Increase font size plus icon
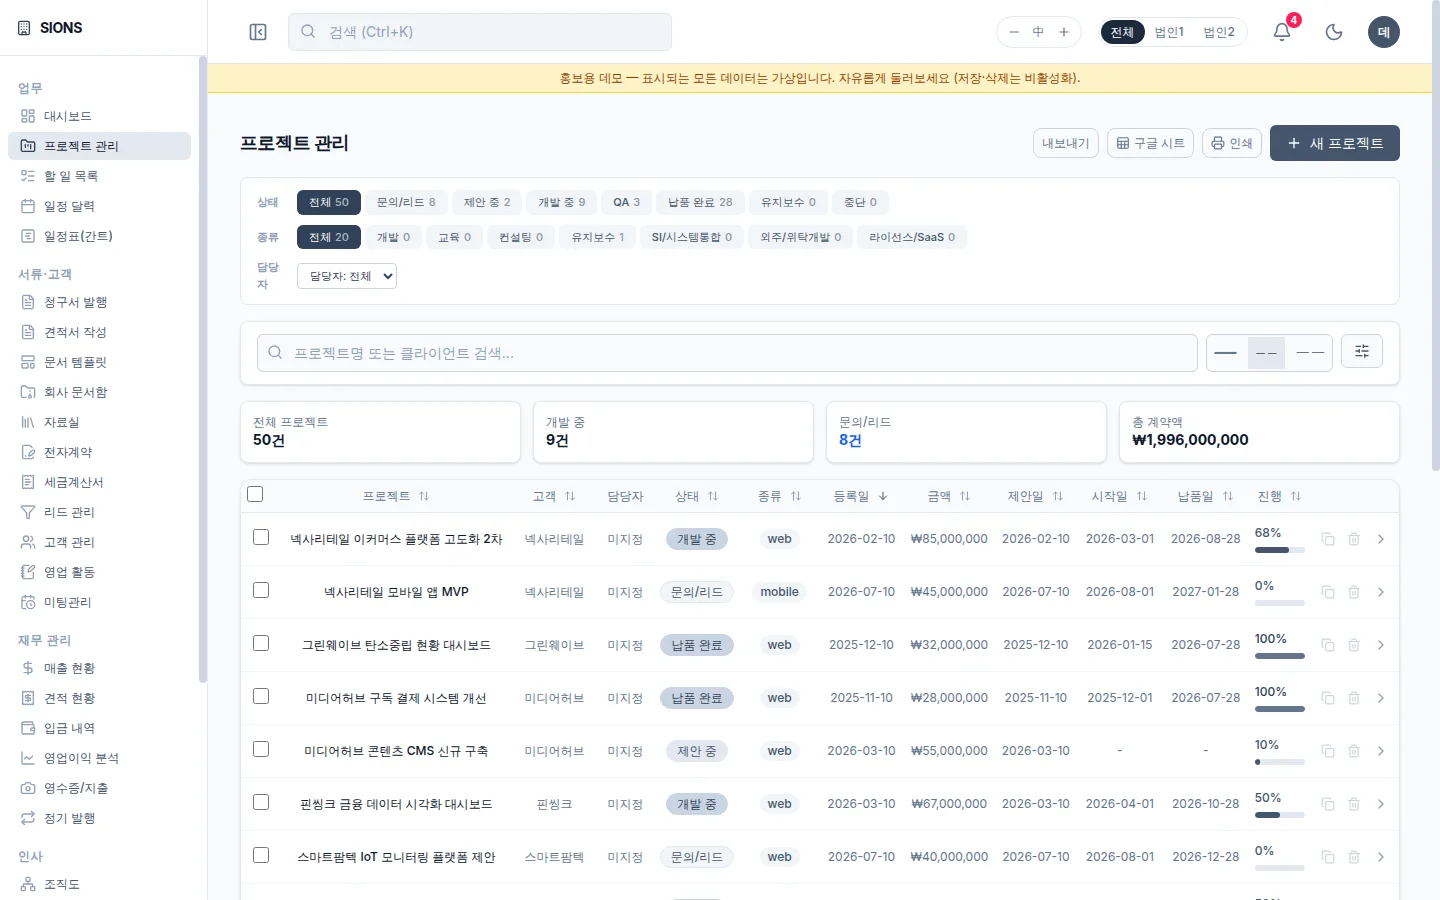The width and height of the screenshot is (1440, 900). click(x=1064, y=32)
